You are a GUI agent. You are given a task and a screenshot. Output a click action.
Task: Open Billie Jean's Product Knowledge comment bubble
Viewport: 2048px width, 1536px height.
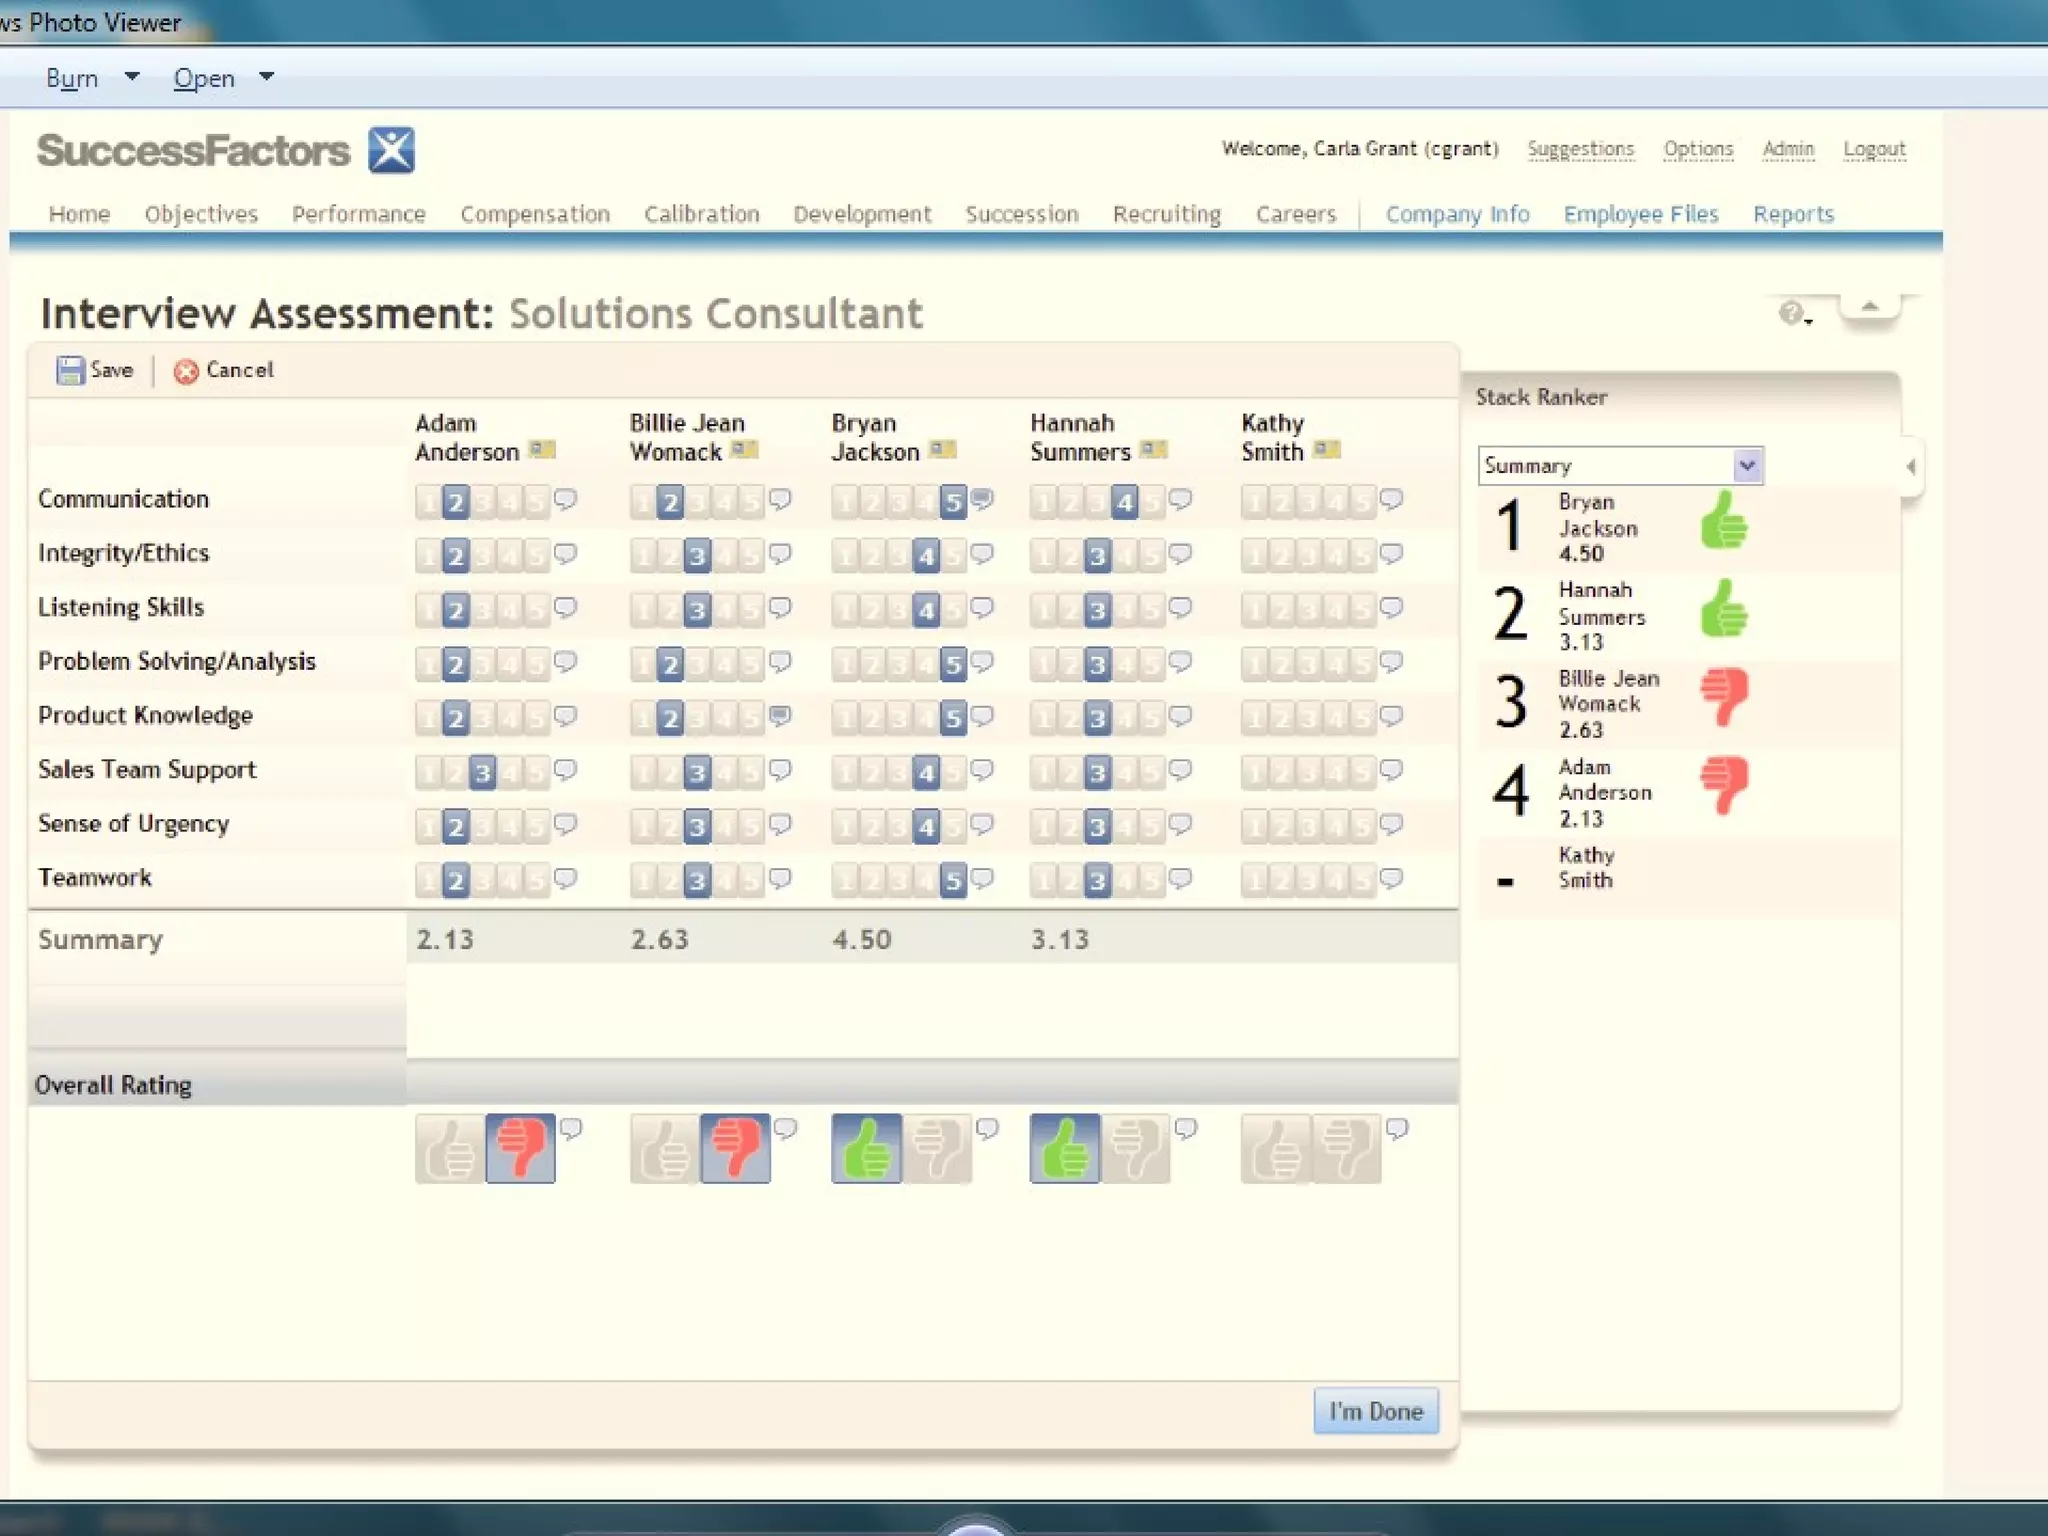[781, 715]
